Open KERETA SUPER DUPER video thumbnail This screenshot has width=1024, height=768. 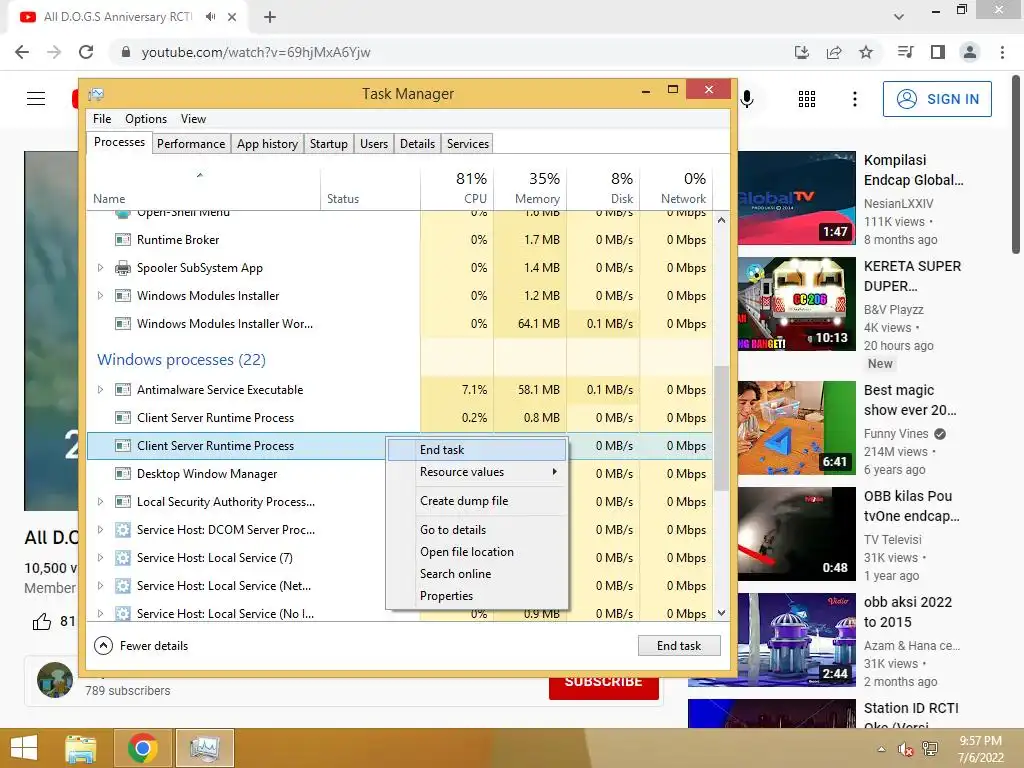tap(797, 304)
